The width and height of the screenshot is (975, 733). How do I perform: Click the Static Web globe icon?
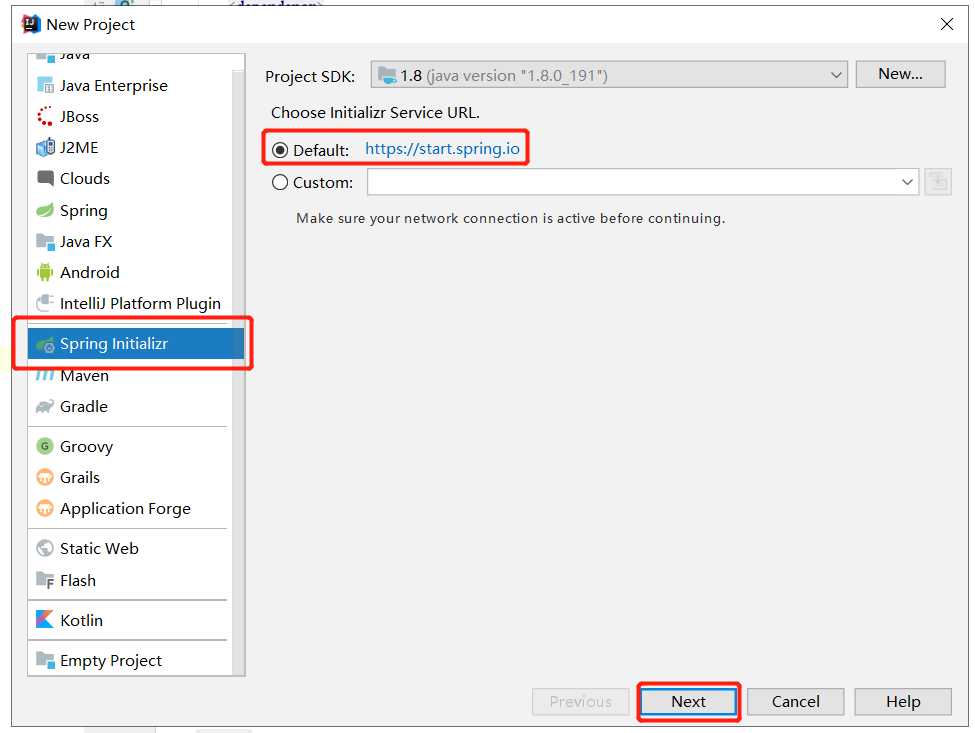[x=45, y=548]
